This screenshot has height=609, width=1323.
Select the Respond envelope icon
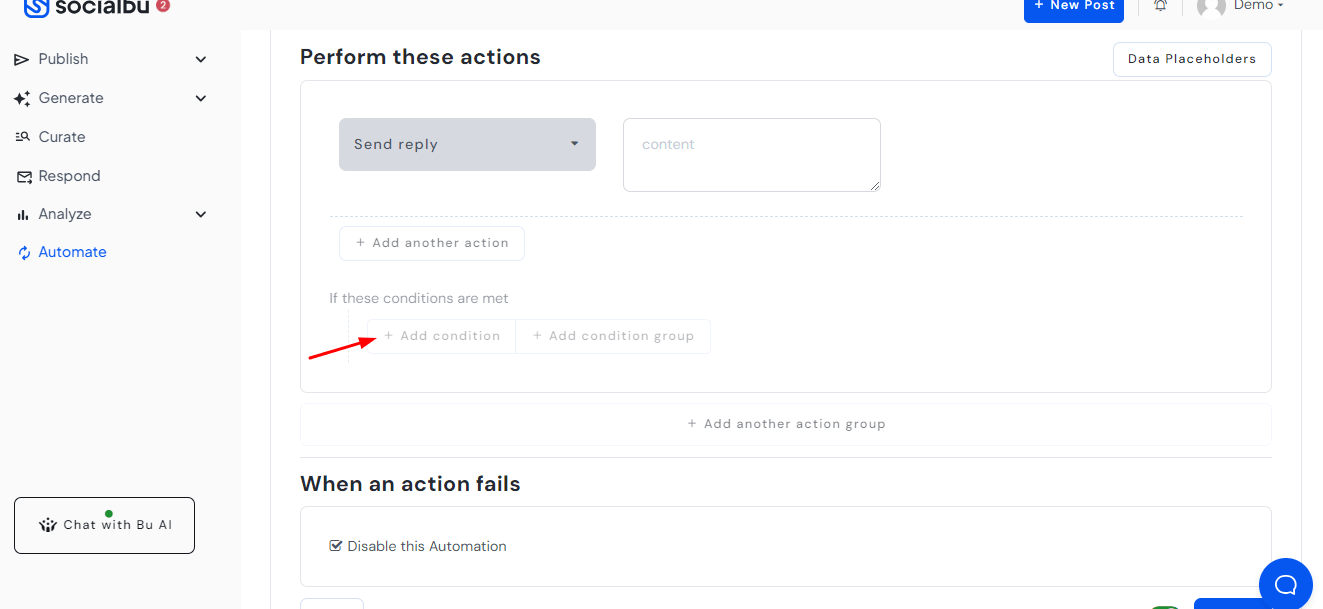(x=22, y=176)
